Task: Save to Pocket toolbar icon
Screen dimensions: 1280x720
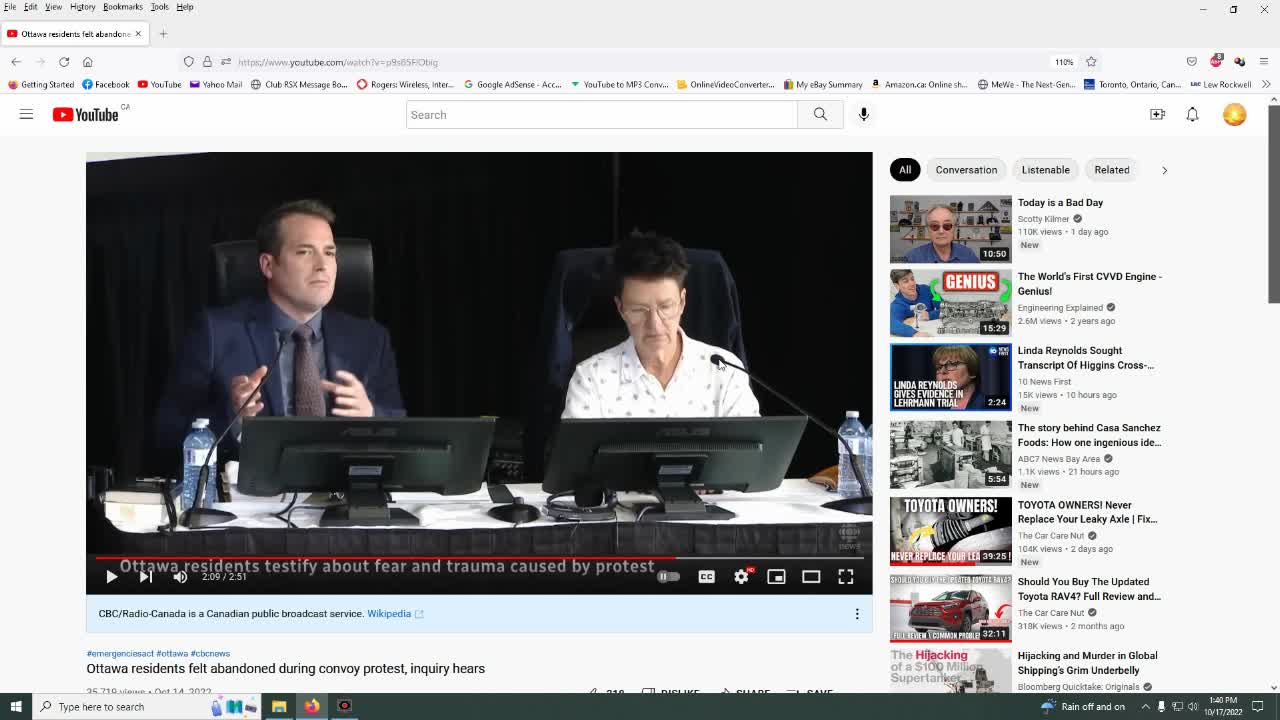Action: tap(1191, 62)
